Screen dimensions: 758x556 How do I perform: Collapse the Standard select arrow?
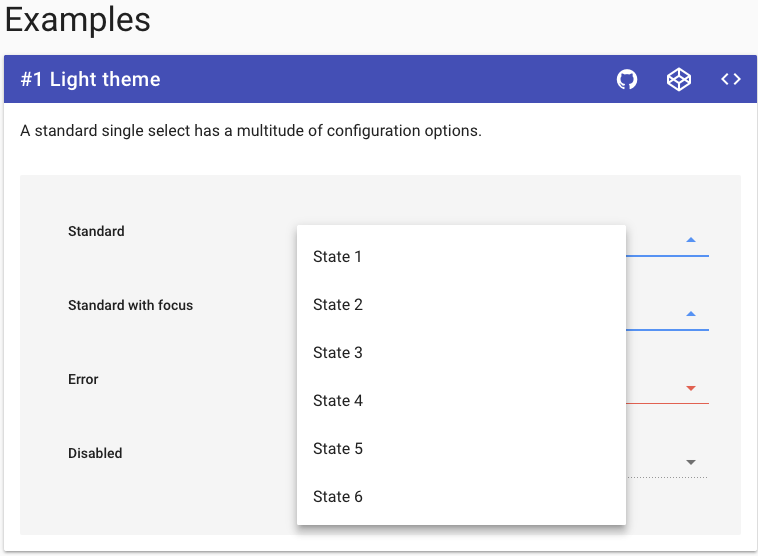691,240
